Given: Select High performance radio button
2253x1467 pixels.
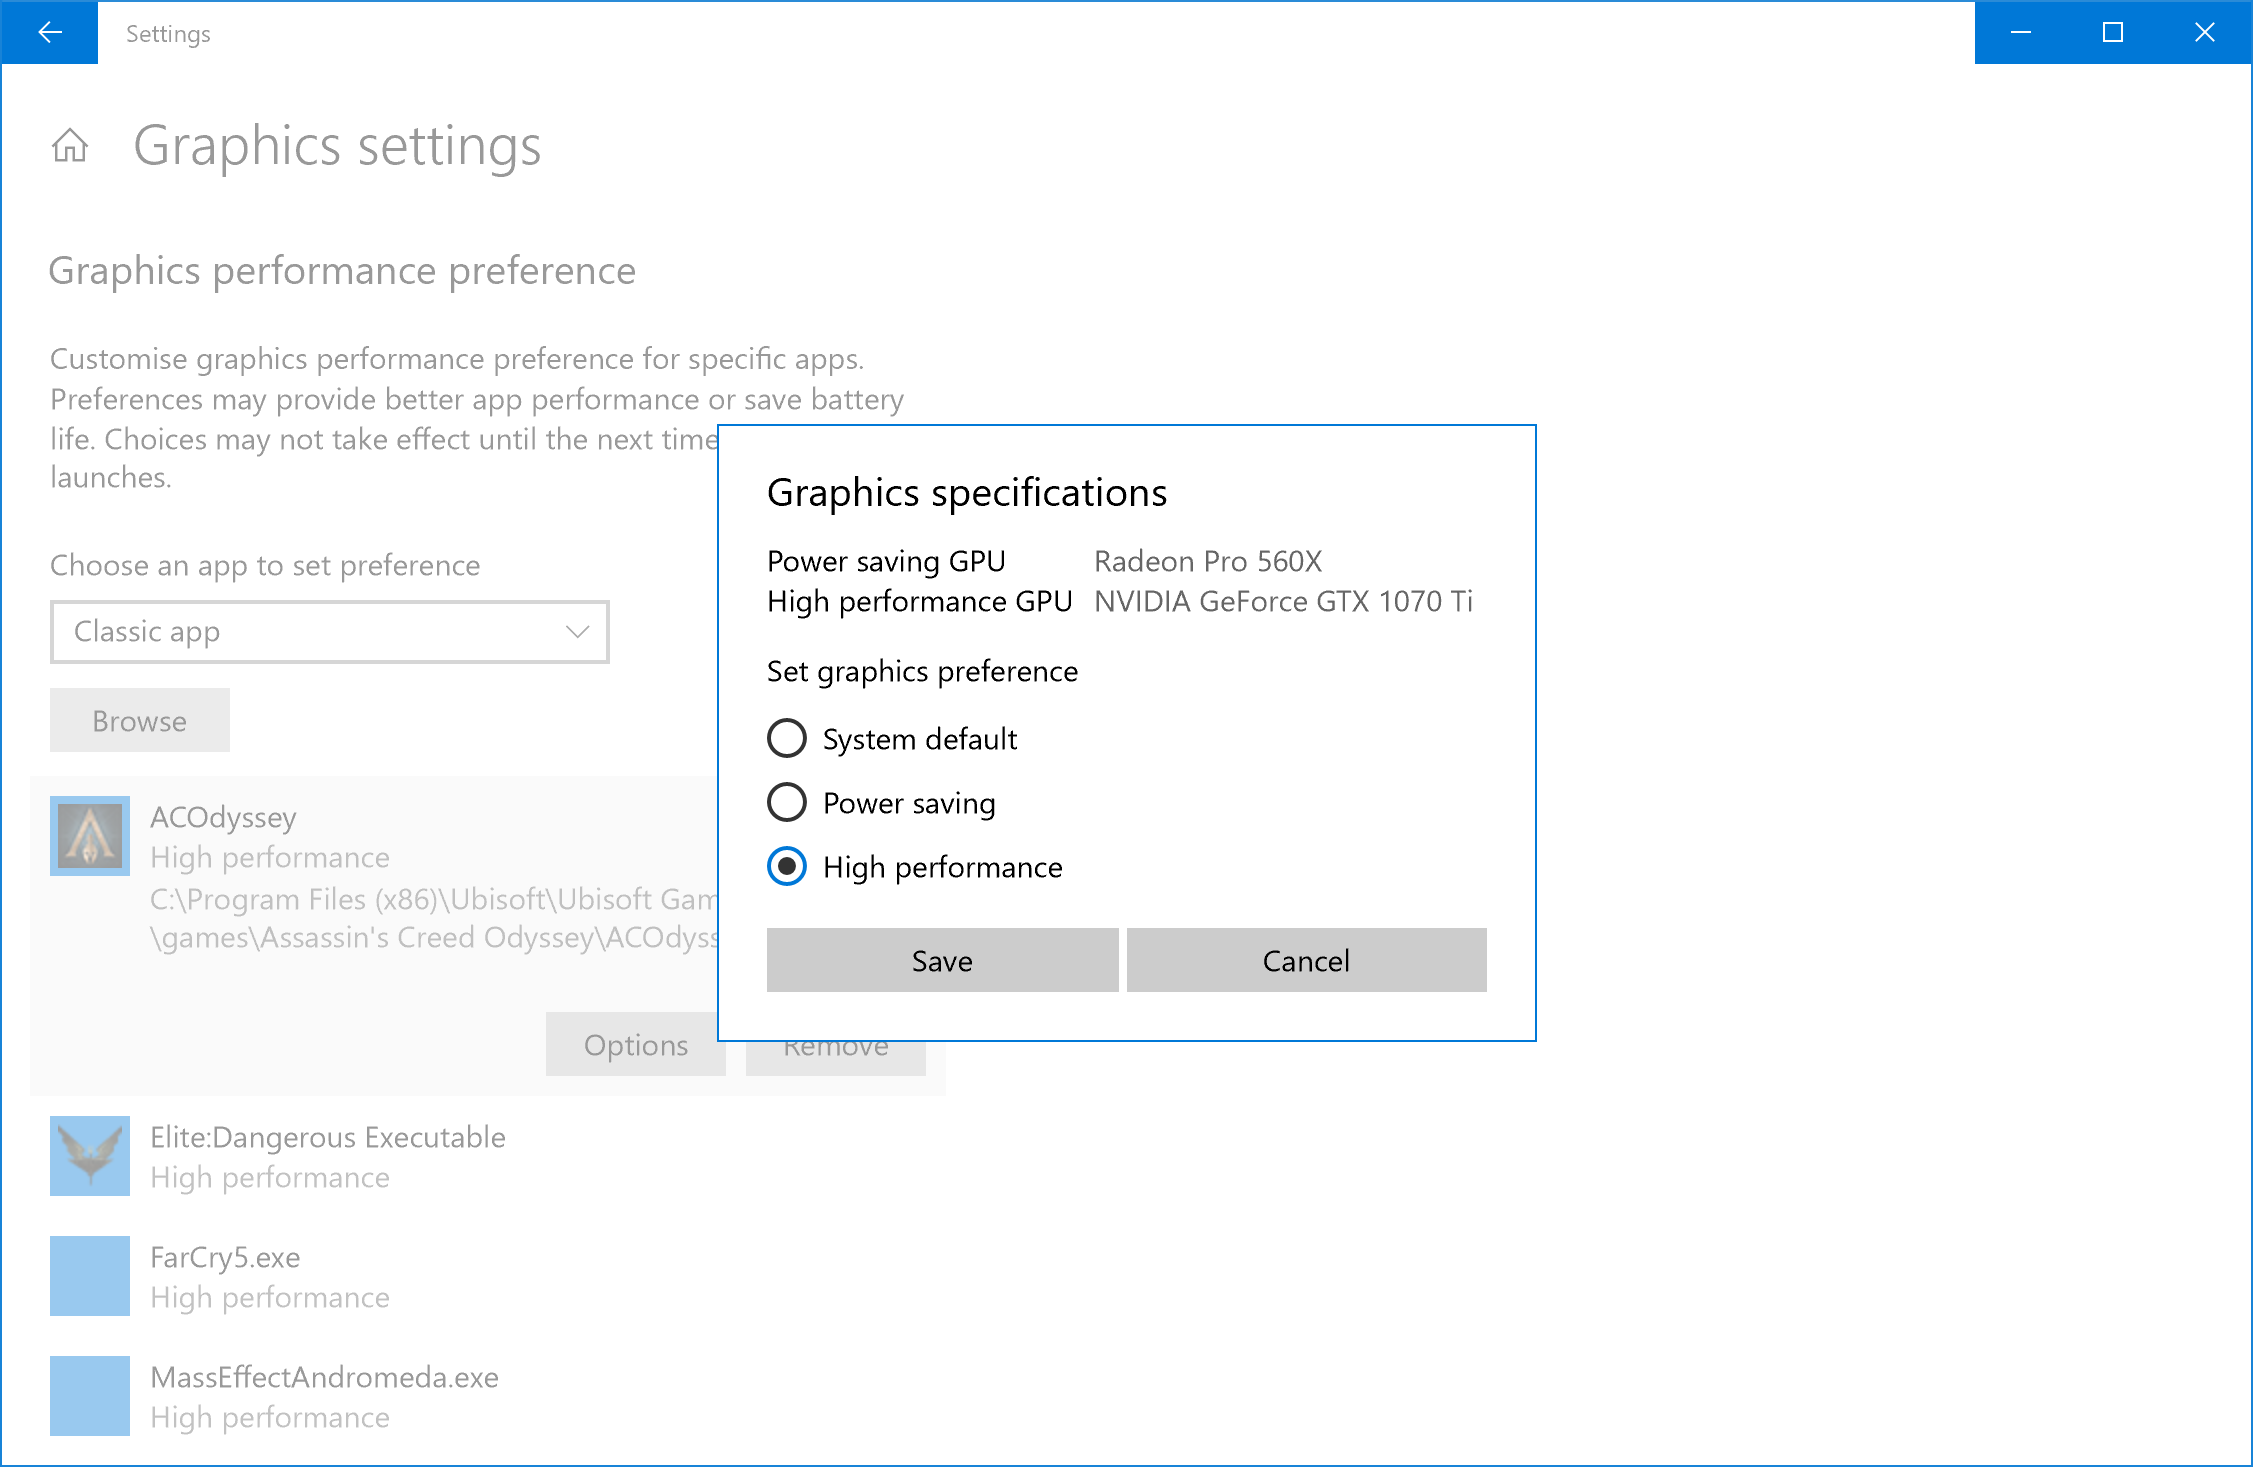Looking at the screenshot, I should pos(787,867).
